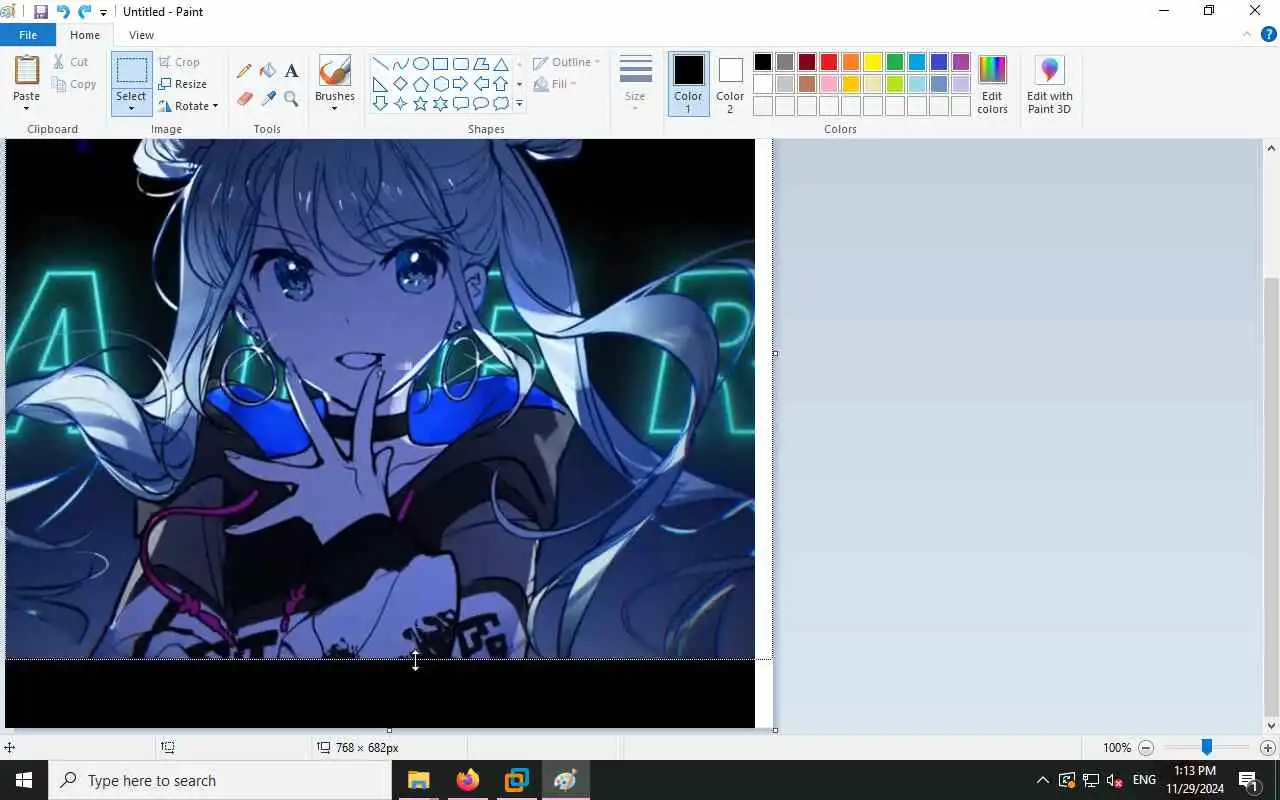Choose the red palette swatch
Screen dimensions: 1280x800
(x=829, y=62)
